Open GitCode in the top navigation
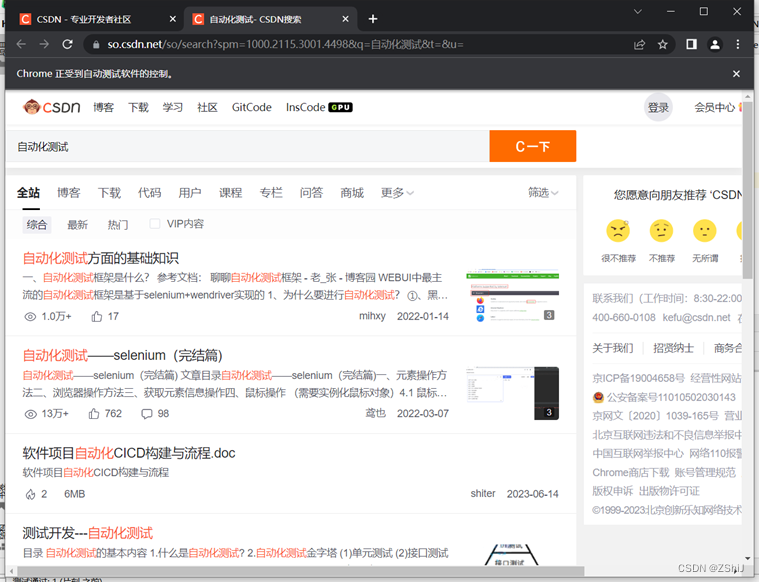759x582 pixels. [x=252, y=107]
